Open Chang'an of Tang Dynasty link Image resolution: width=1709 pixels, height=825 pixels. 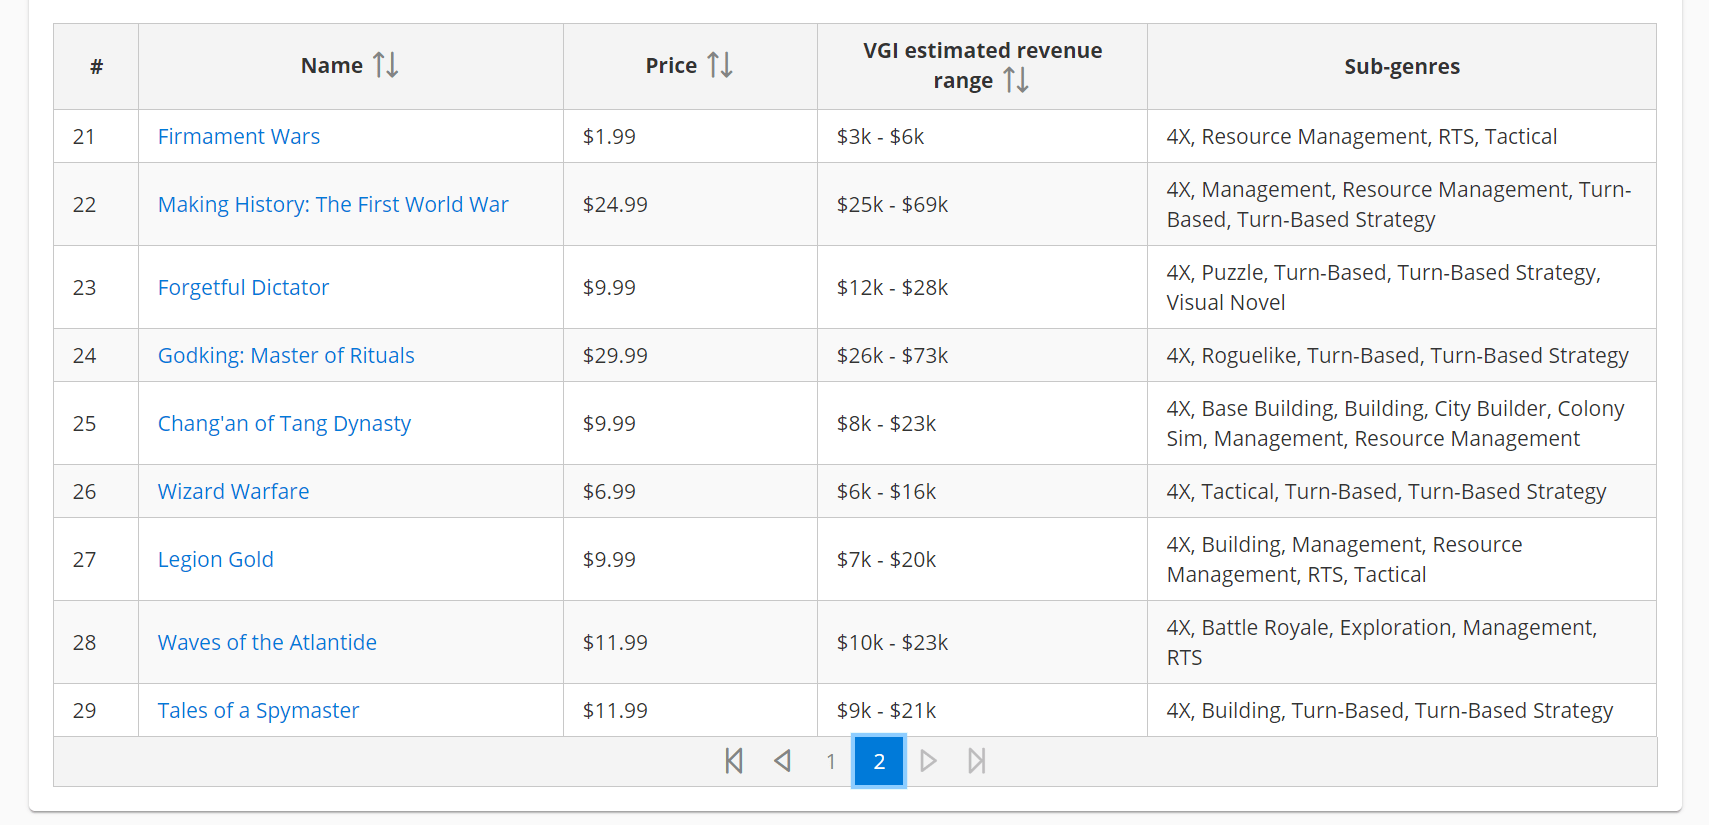click(284, 423)
